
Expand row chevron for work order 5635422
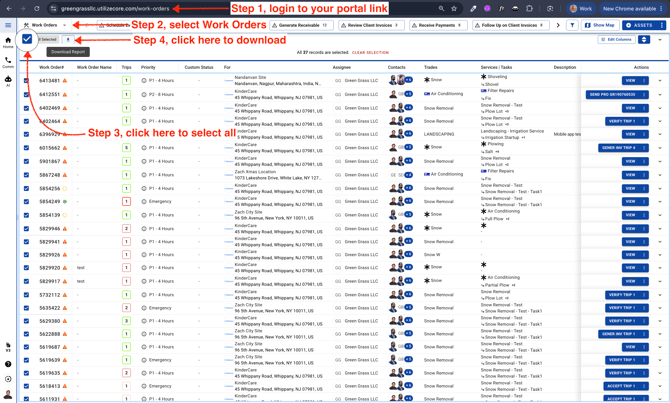660,308
